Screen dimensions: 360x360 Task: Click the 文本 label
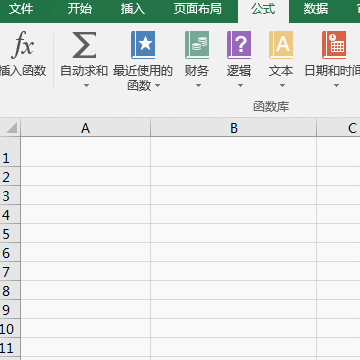[x=281, y=71]
